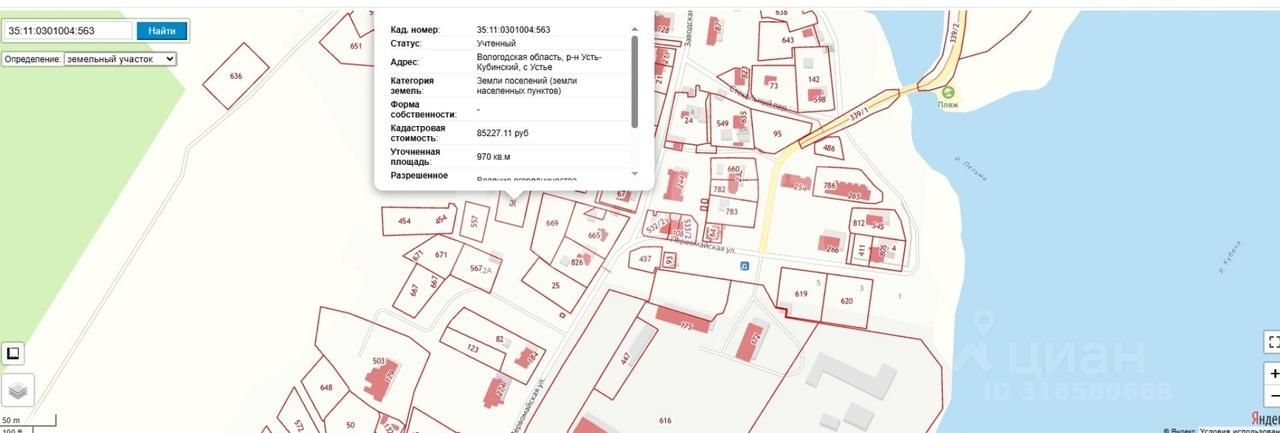Click the cadastral number search field

68,31
